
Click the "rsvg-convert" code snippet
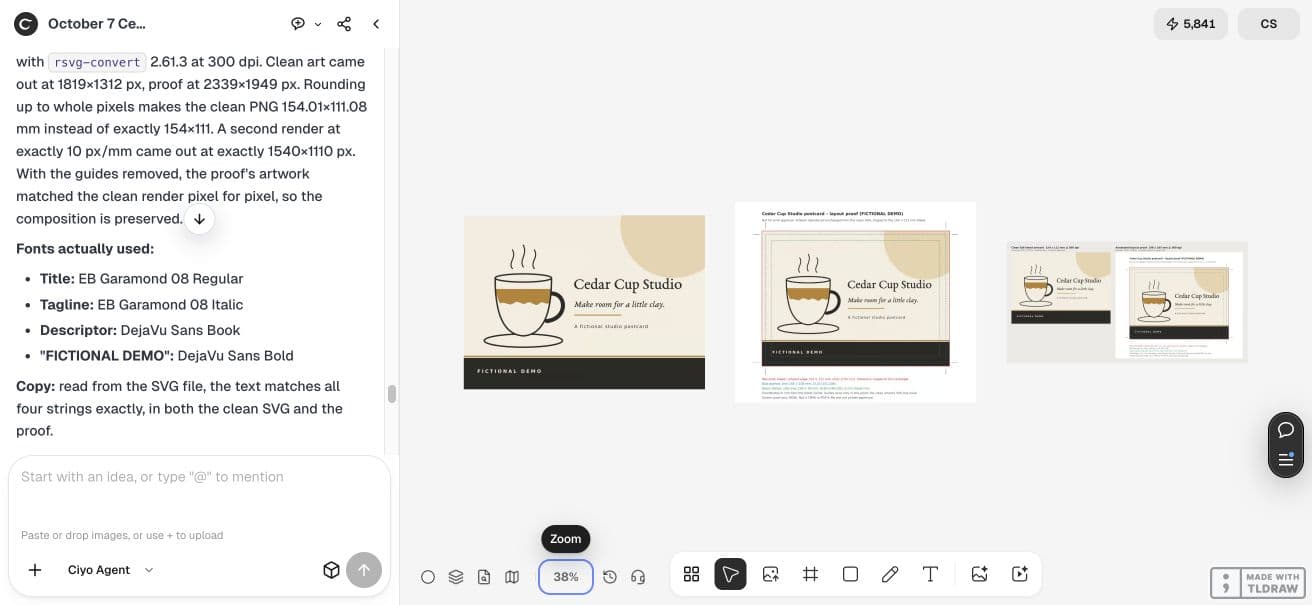97,62
